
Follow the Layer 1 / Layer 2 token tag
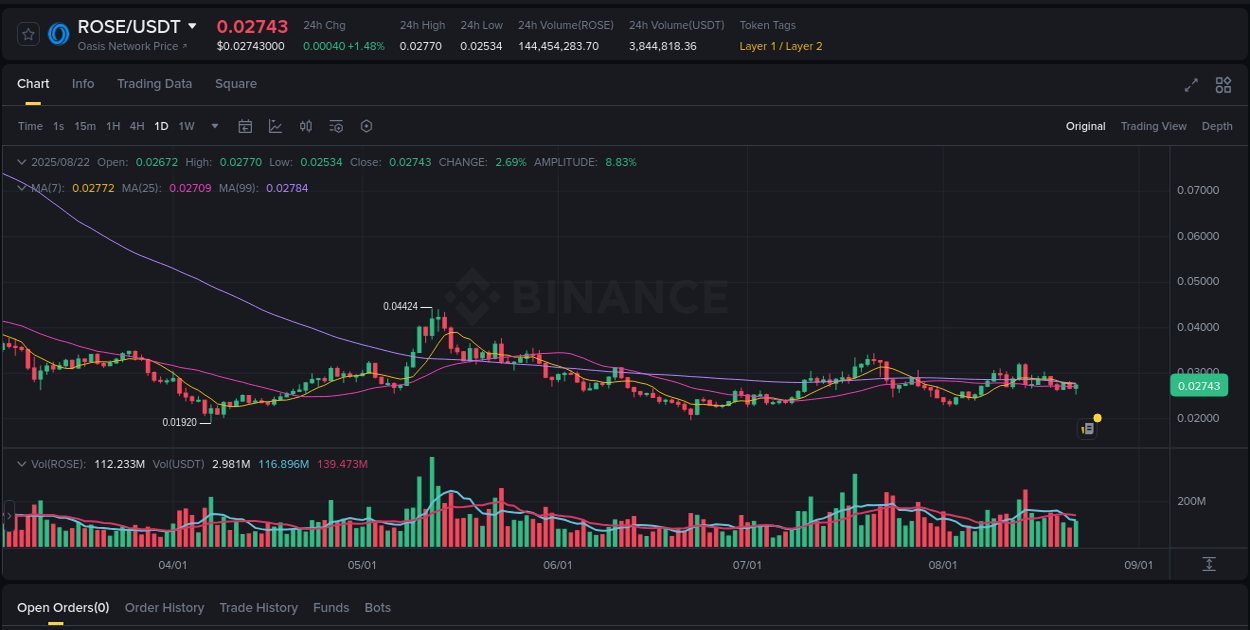point(780,45)
